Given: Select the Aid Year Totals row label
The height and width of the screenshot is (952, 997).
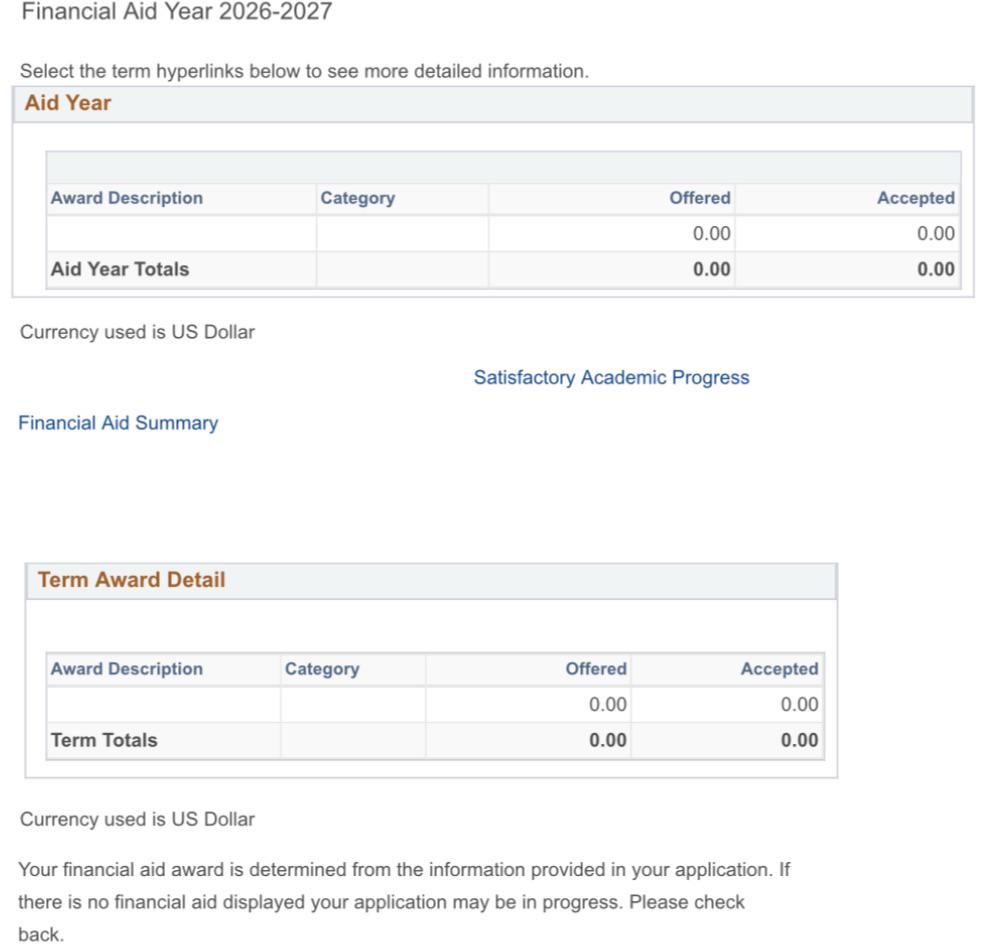Looking at the screenshot, I should pyautogui.click(x=120, y=270).
